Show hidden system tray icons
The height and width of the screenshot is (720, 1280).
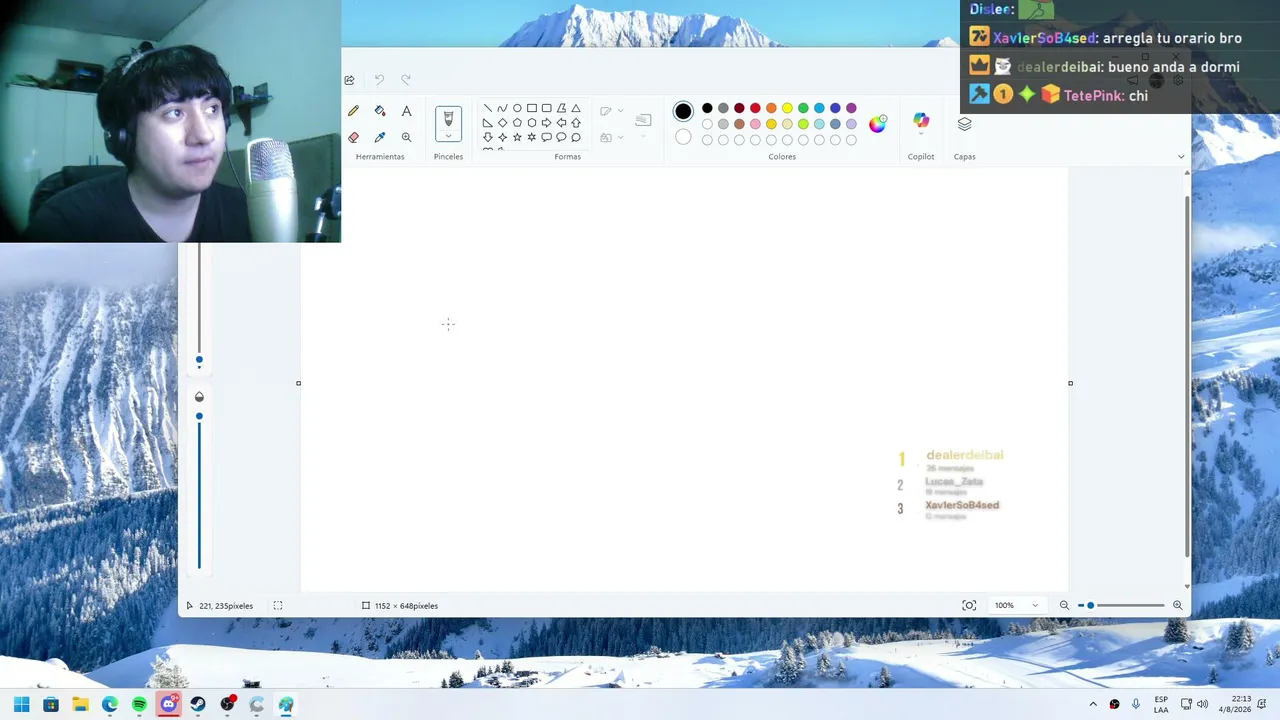1093,704
